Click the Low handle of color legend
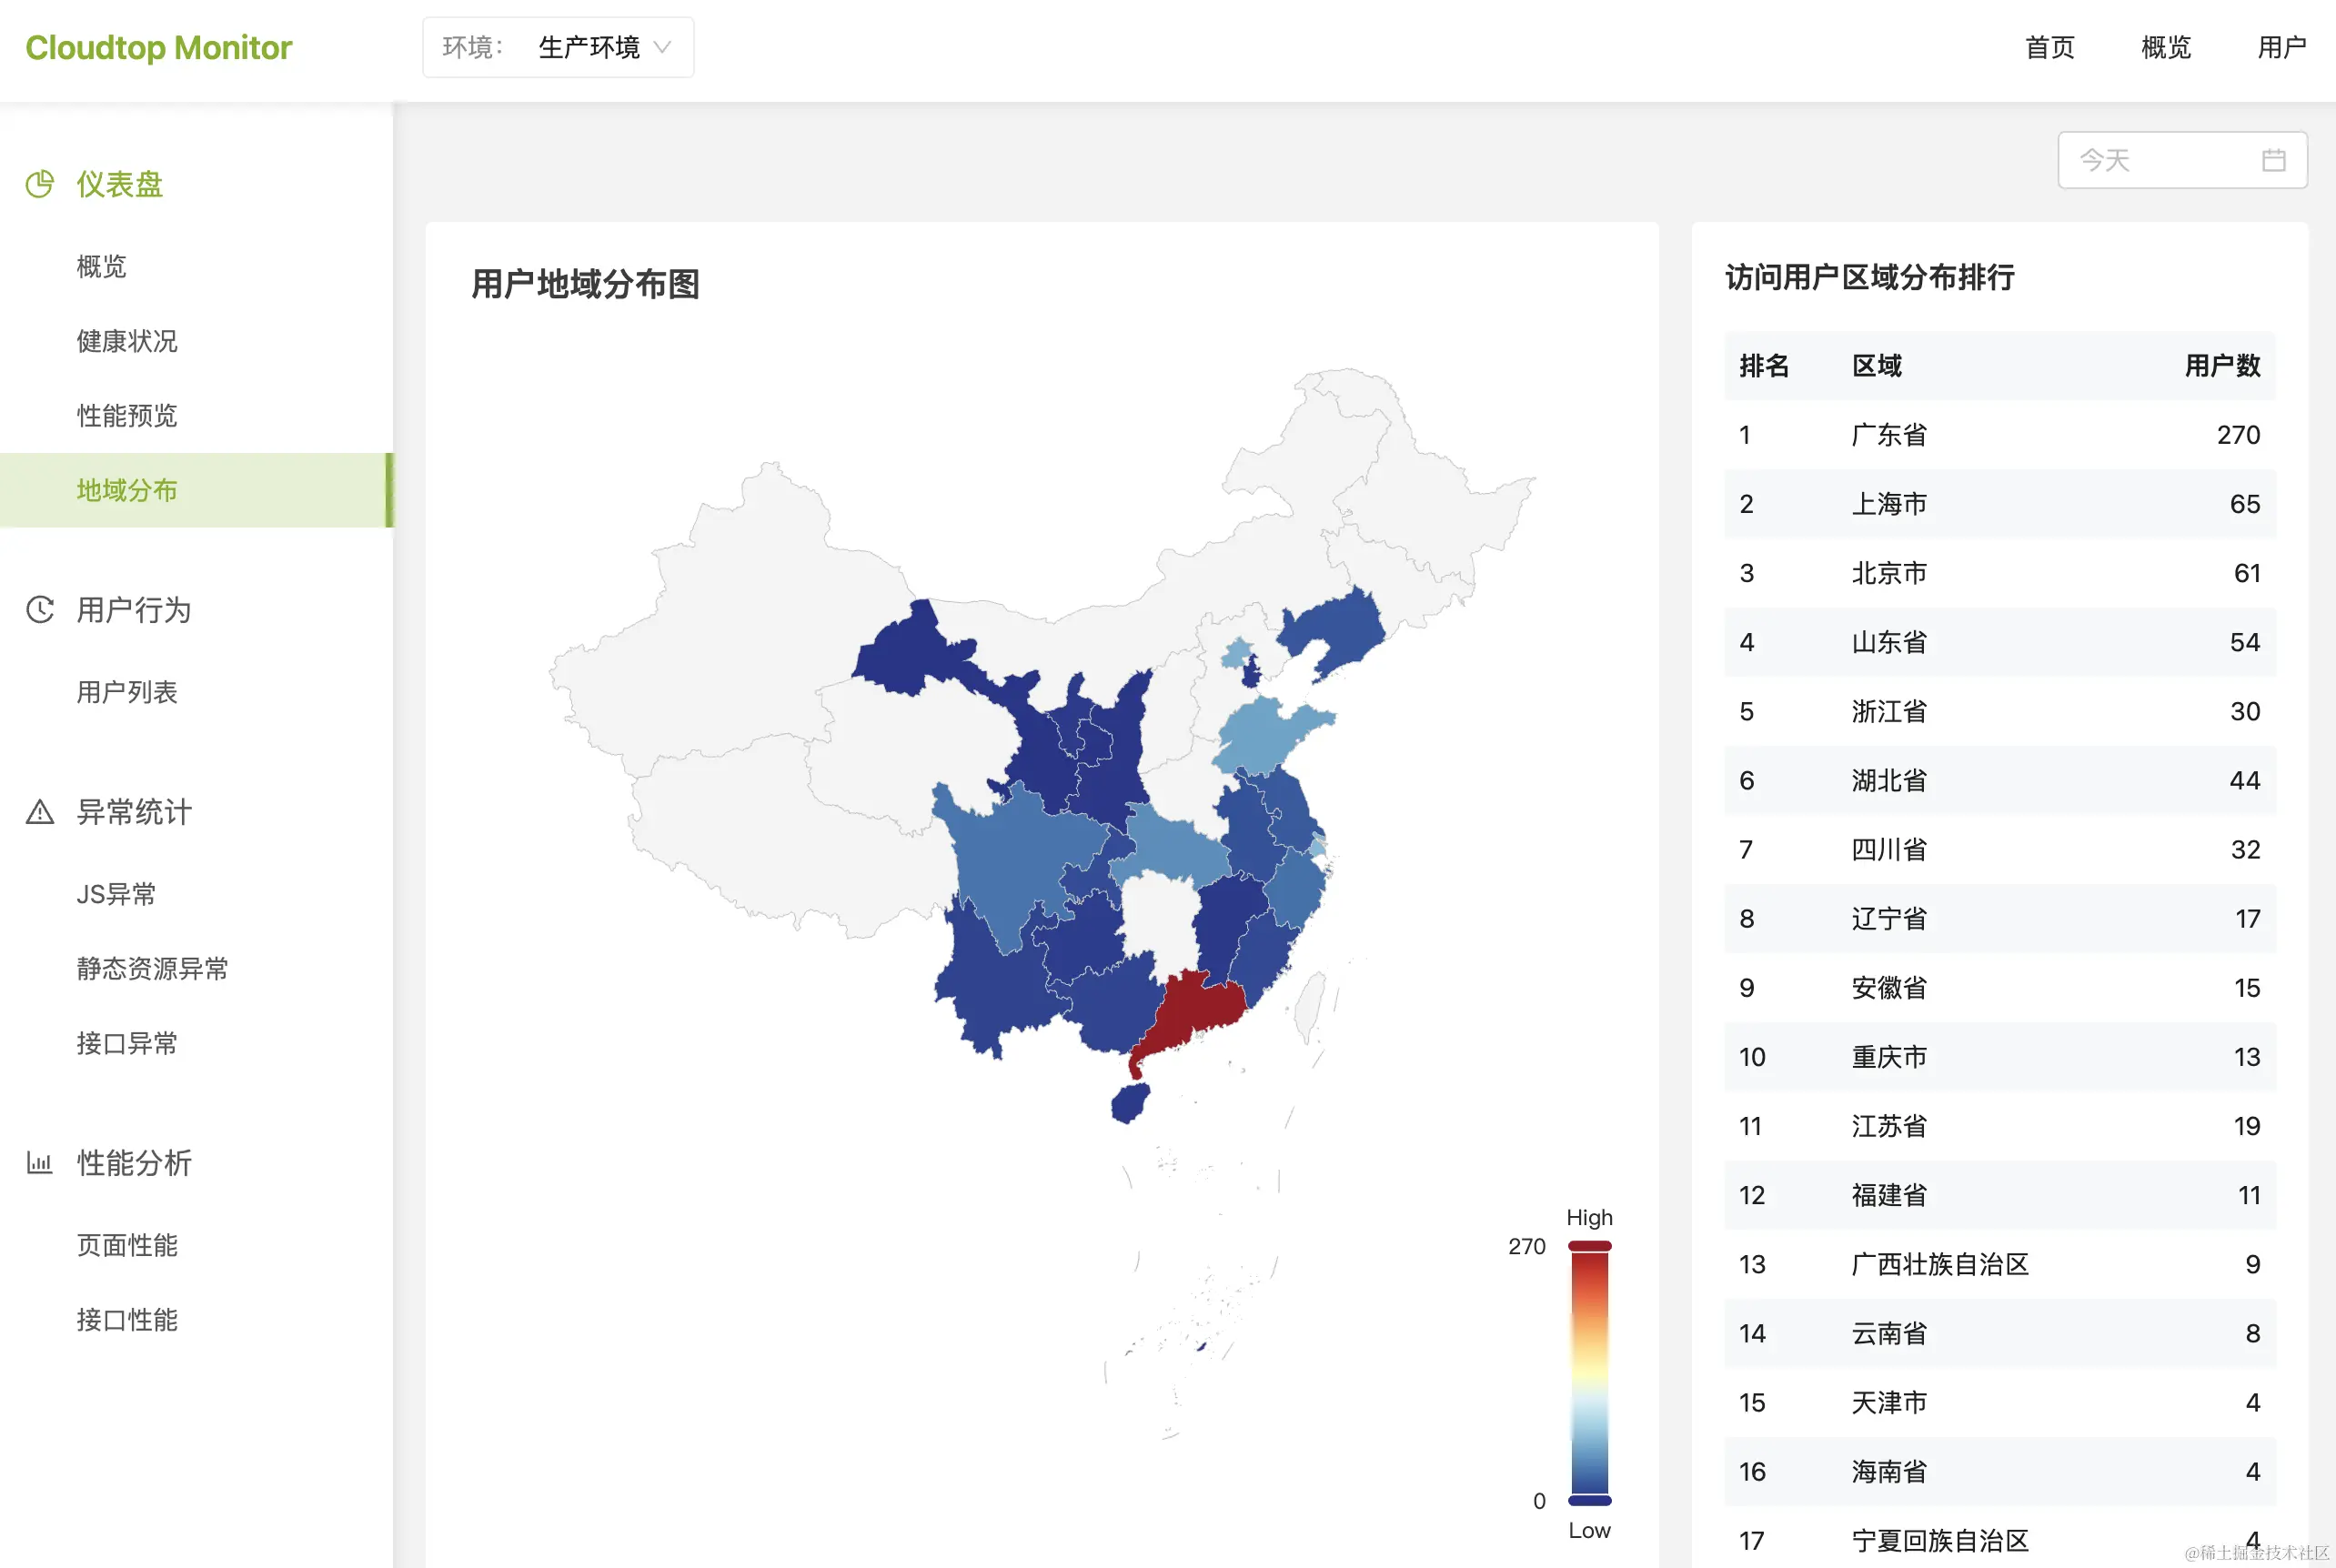 1589,1500
